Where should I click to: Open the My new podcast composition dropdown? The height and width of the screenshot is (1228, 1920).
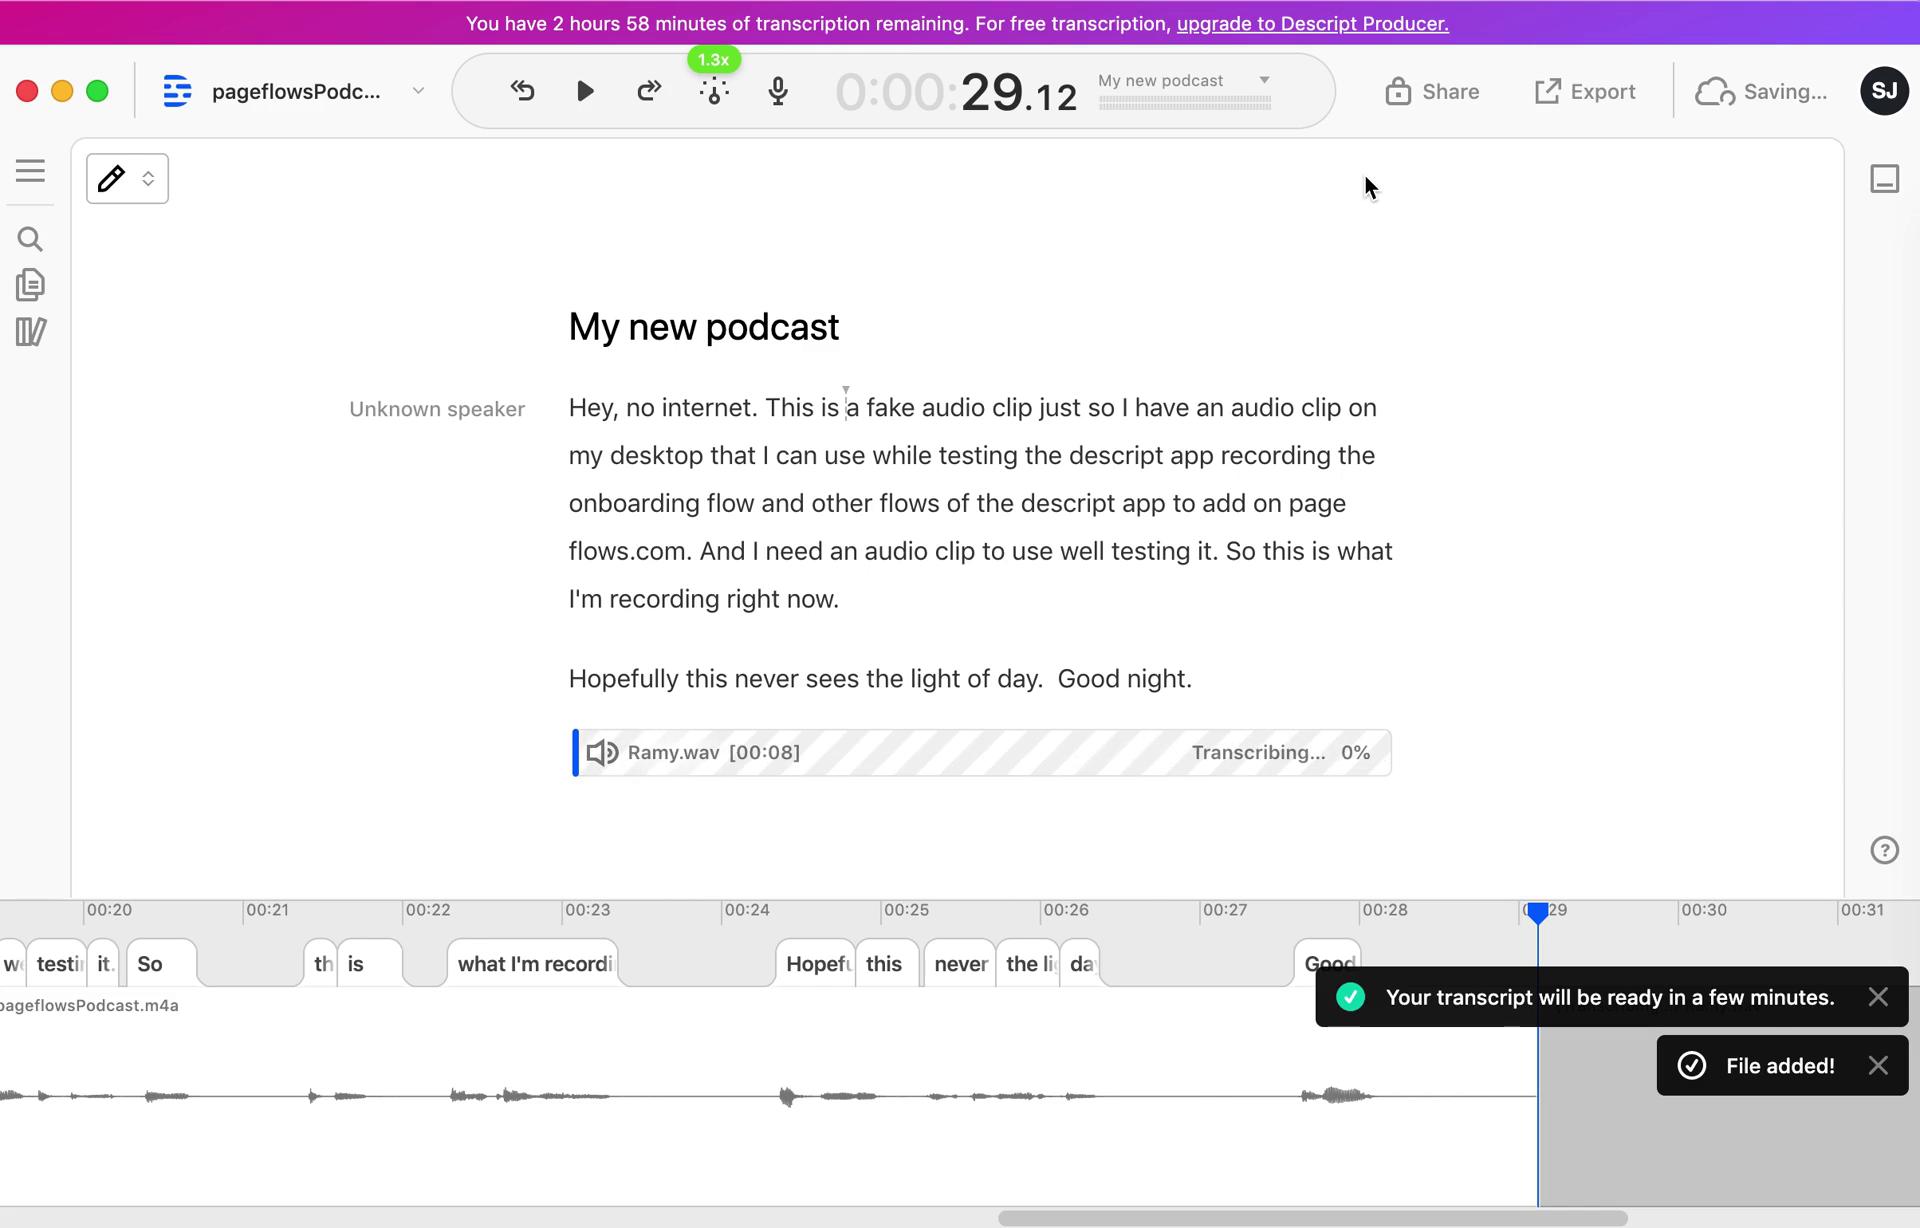click(1185, 80)
